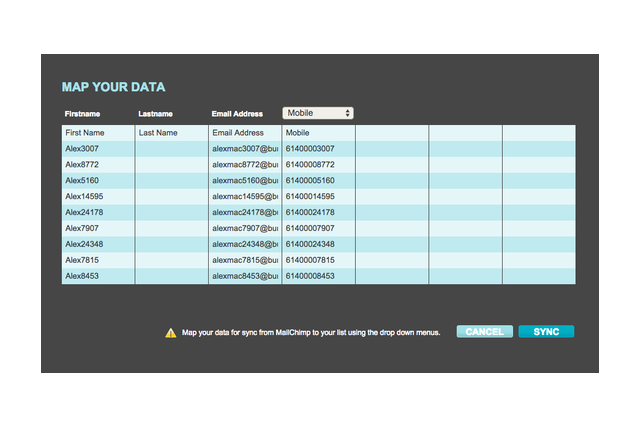Click the alexmac7907 email cell
The width and height of the screenshot is (640, 426).
point(245,229)
